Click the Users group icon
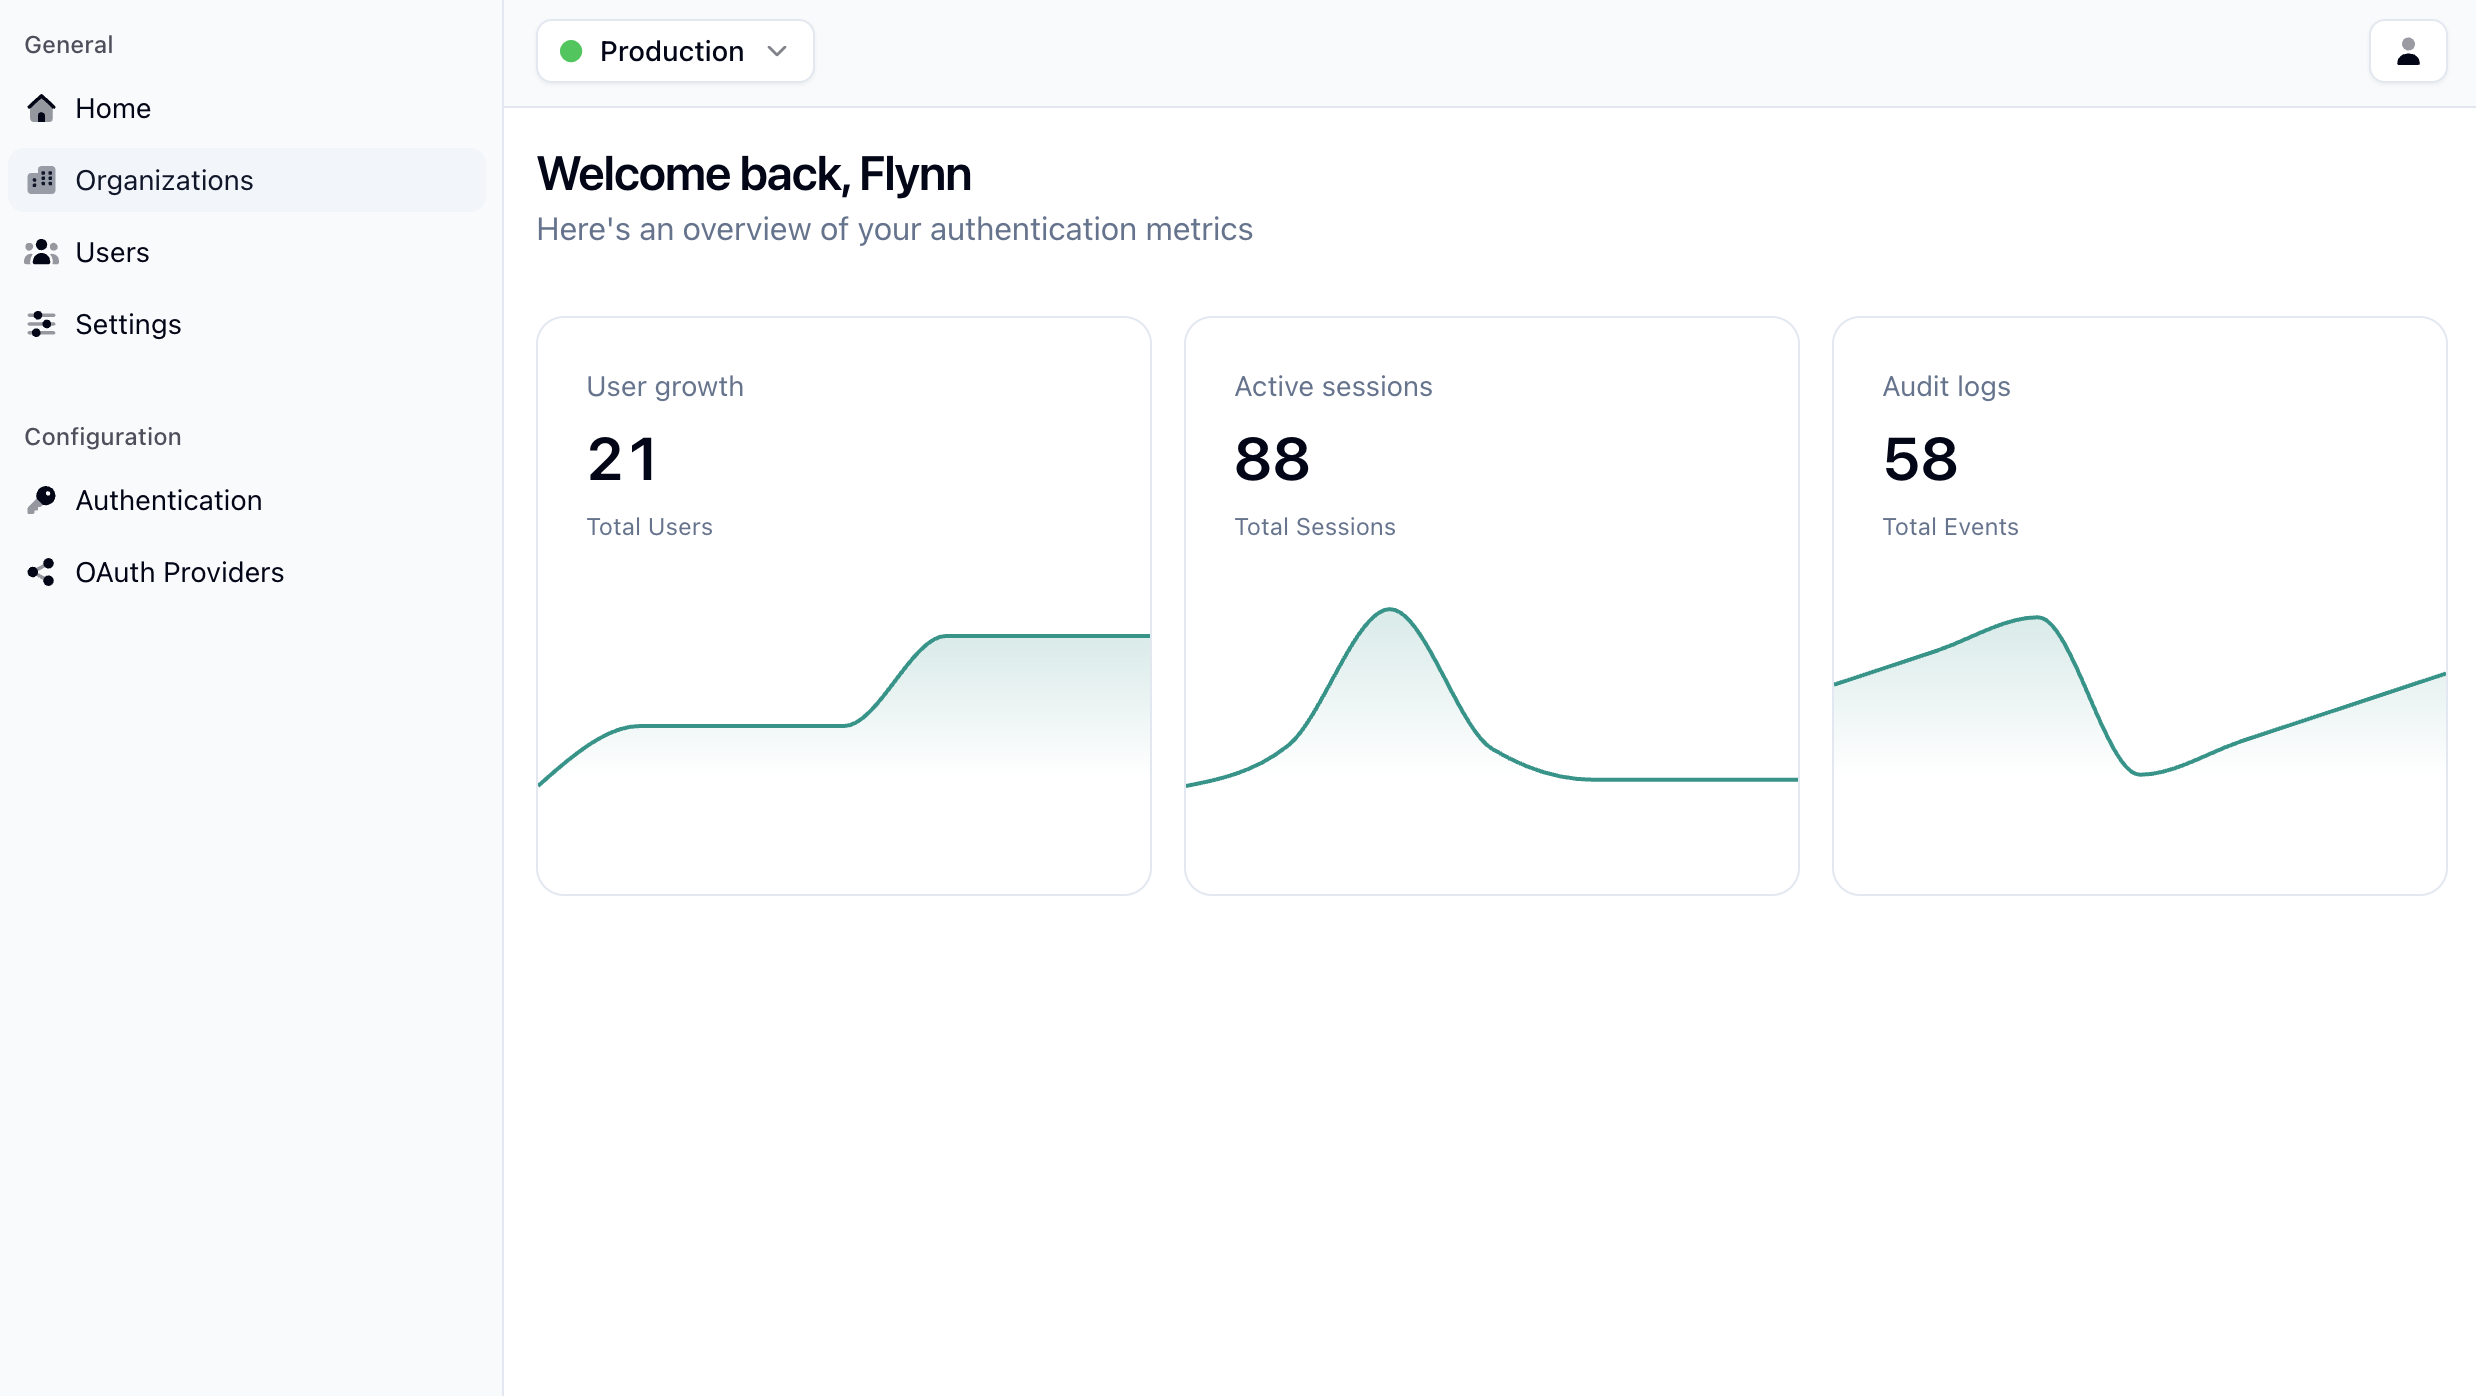Image resolution: width=2476 pixels, height=1396 pixels. pyautogui.click(x=41, y=252)
